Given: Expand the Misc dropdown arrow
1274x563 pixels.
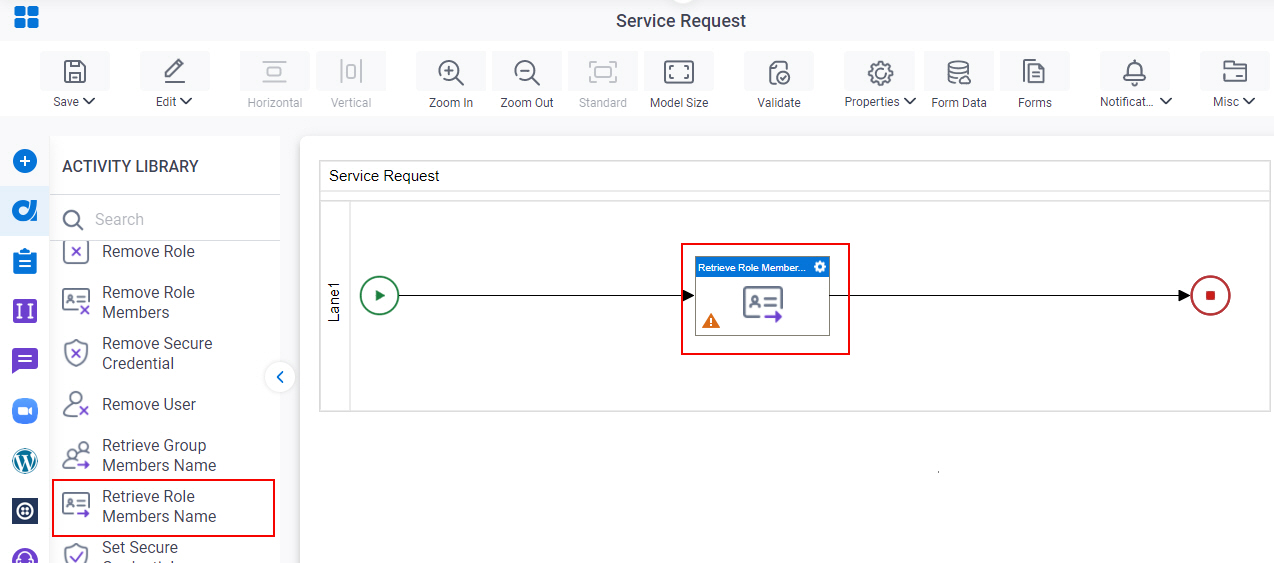Looking at the screenshot, I should click(1248, 101).
